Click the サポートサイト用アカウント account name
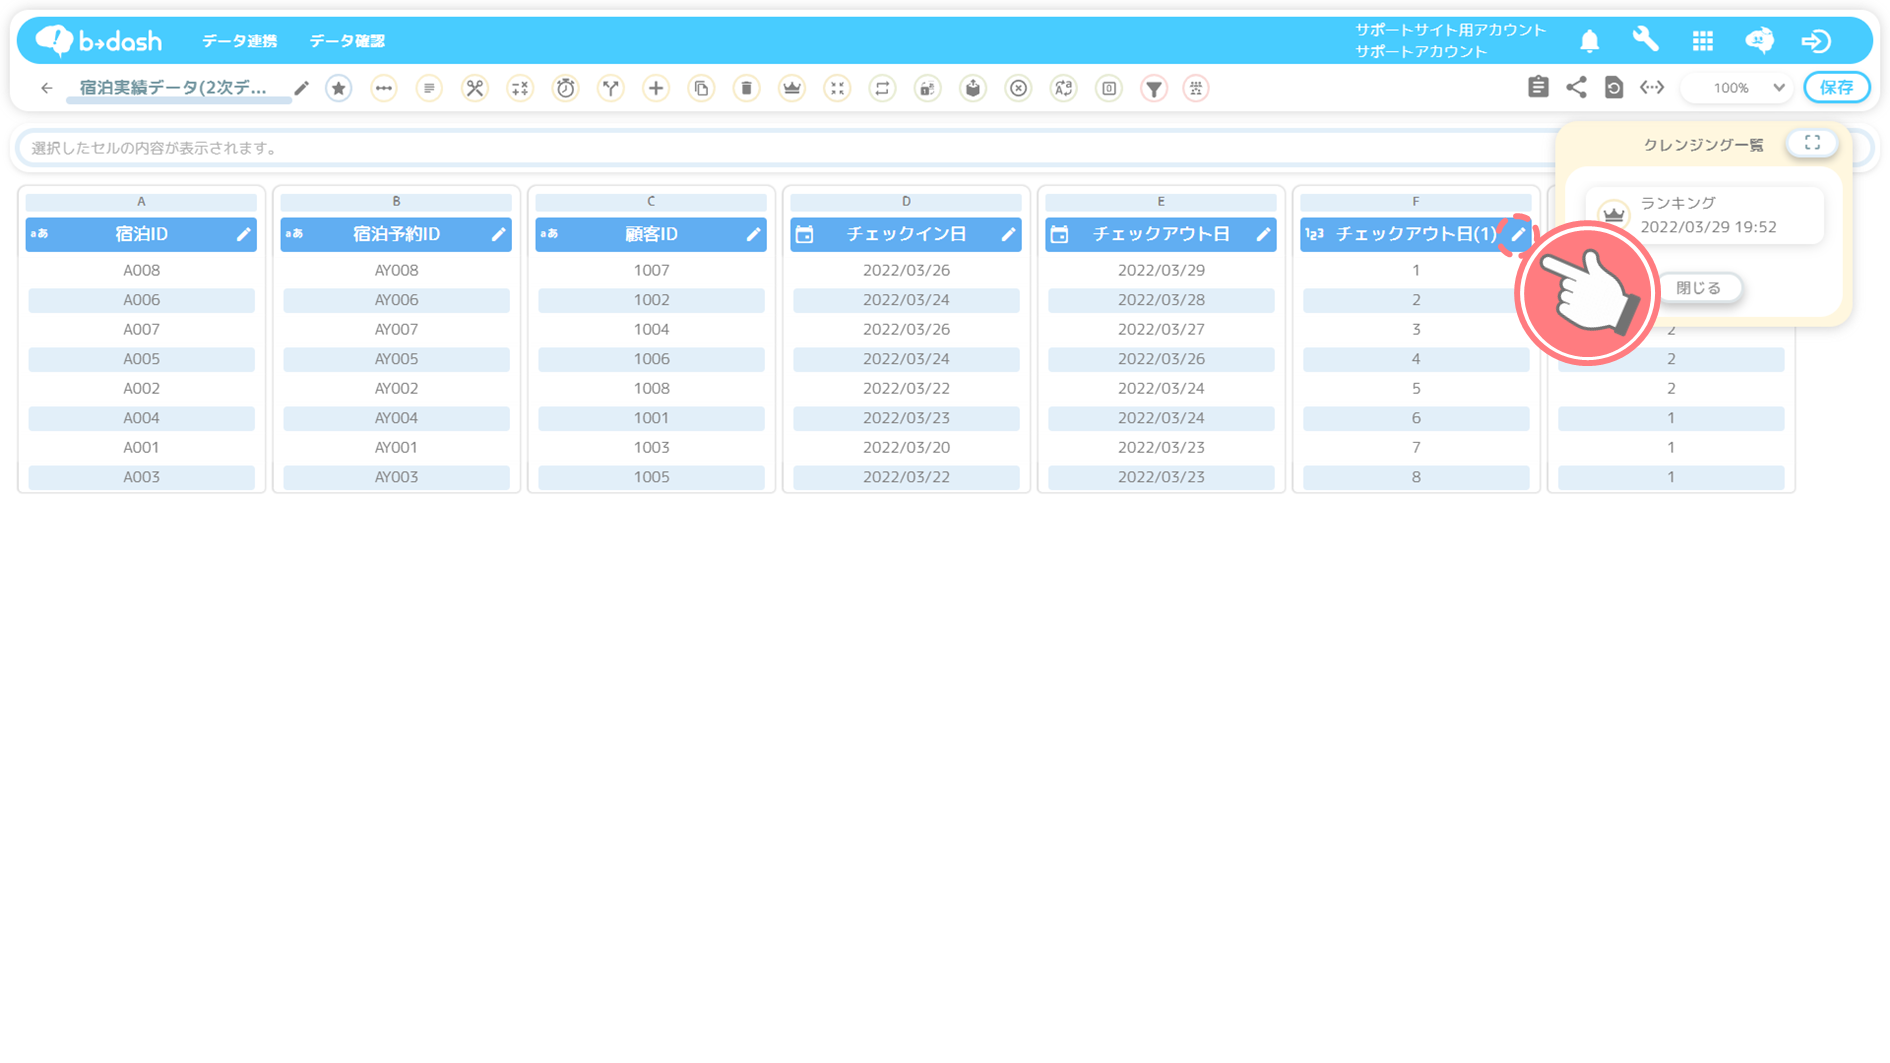Screen dimensions: 1890x1063 [1450, 30]
